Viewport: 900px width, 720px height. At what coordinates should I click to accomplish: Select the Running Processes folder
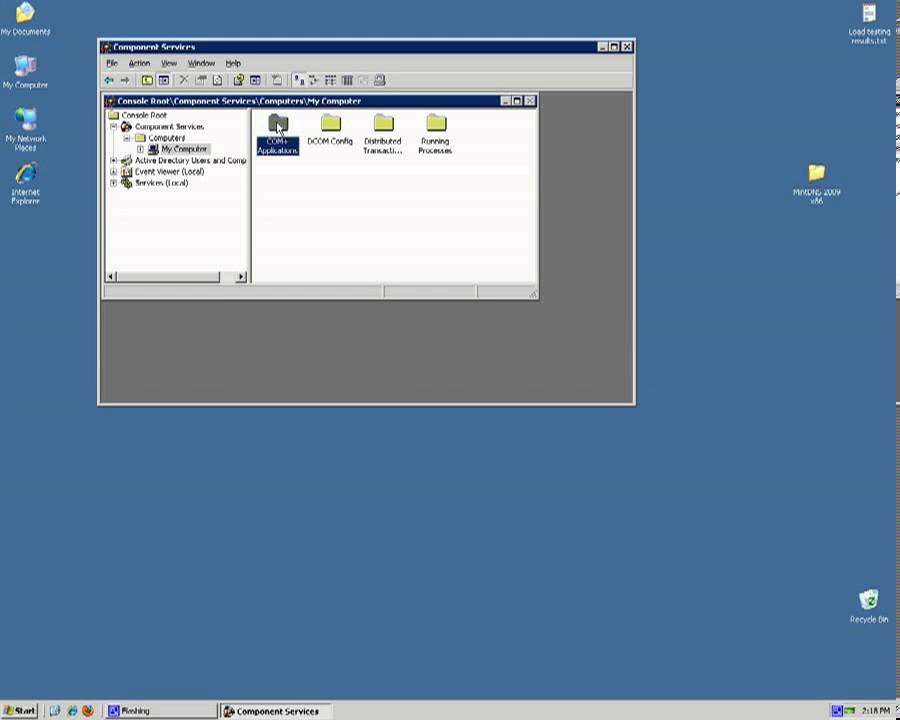click(x=435, y=134)
